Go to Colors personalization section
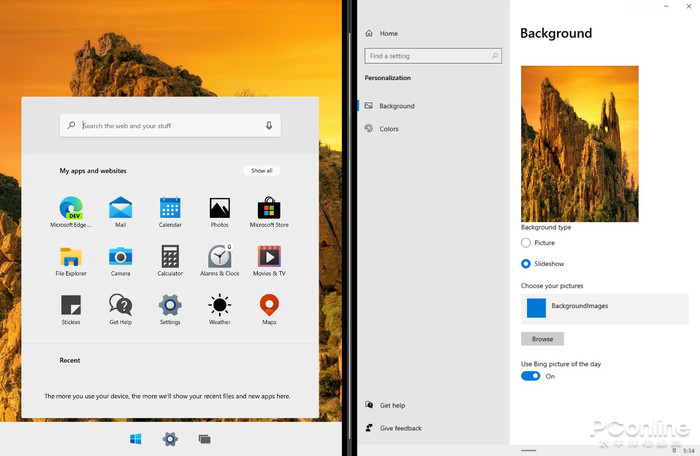 coord(389,129)
